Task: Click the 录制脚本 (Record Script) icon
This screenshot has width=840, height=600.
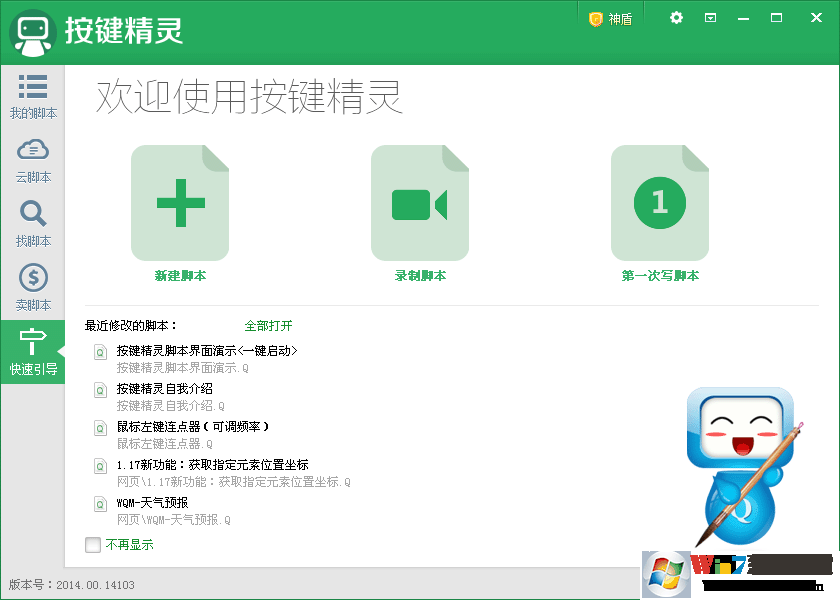Action: 420,202
